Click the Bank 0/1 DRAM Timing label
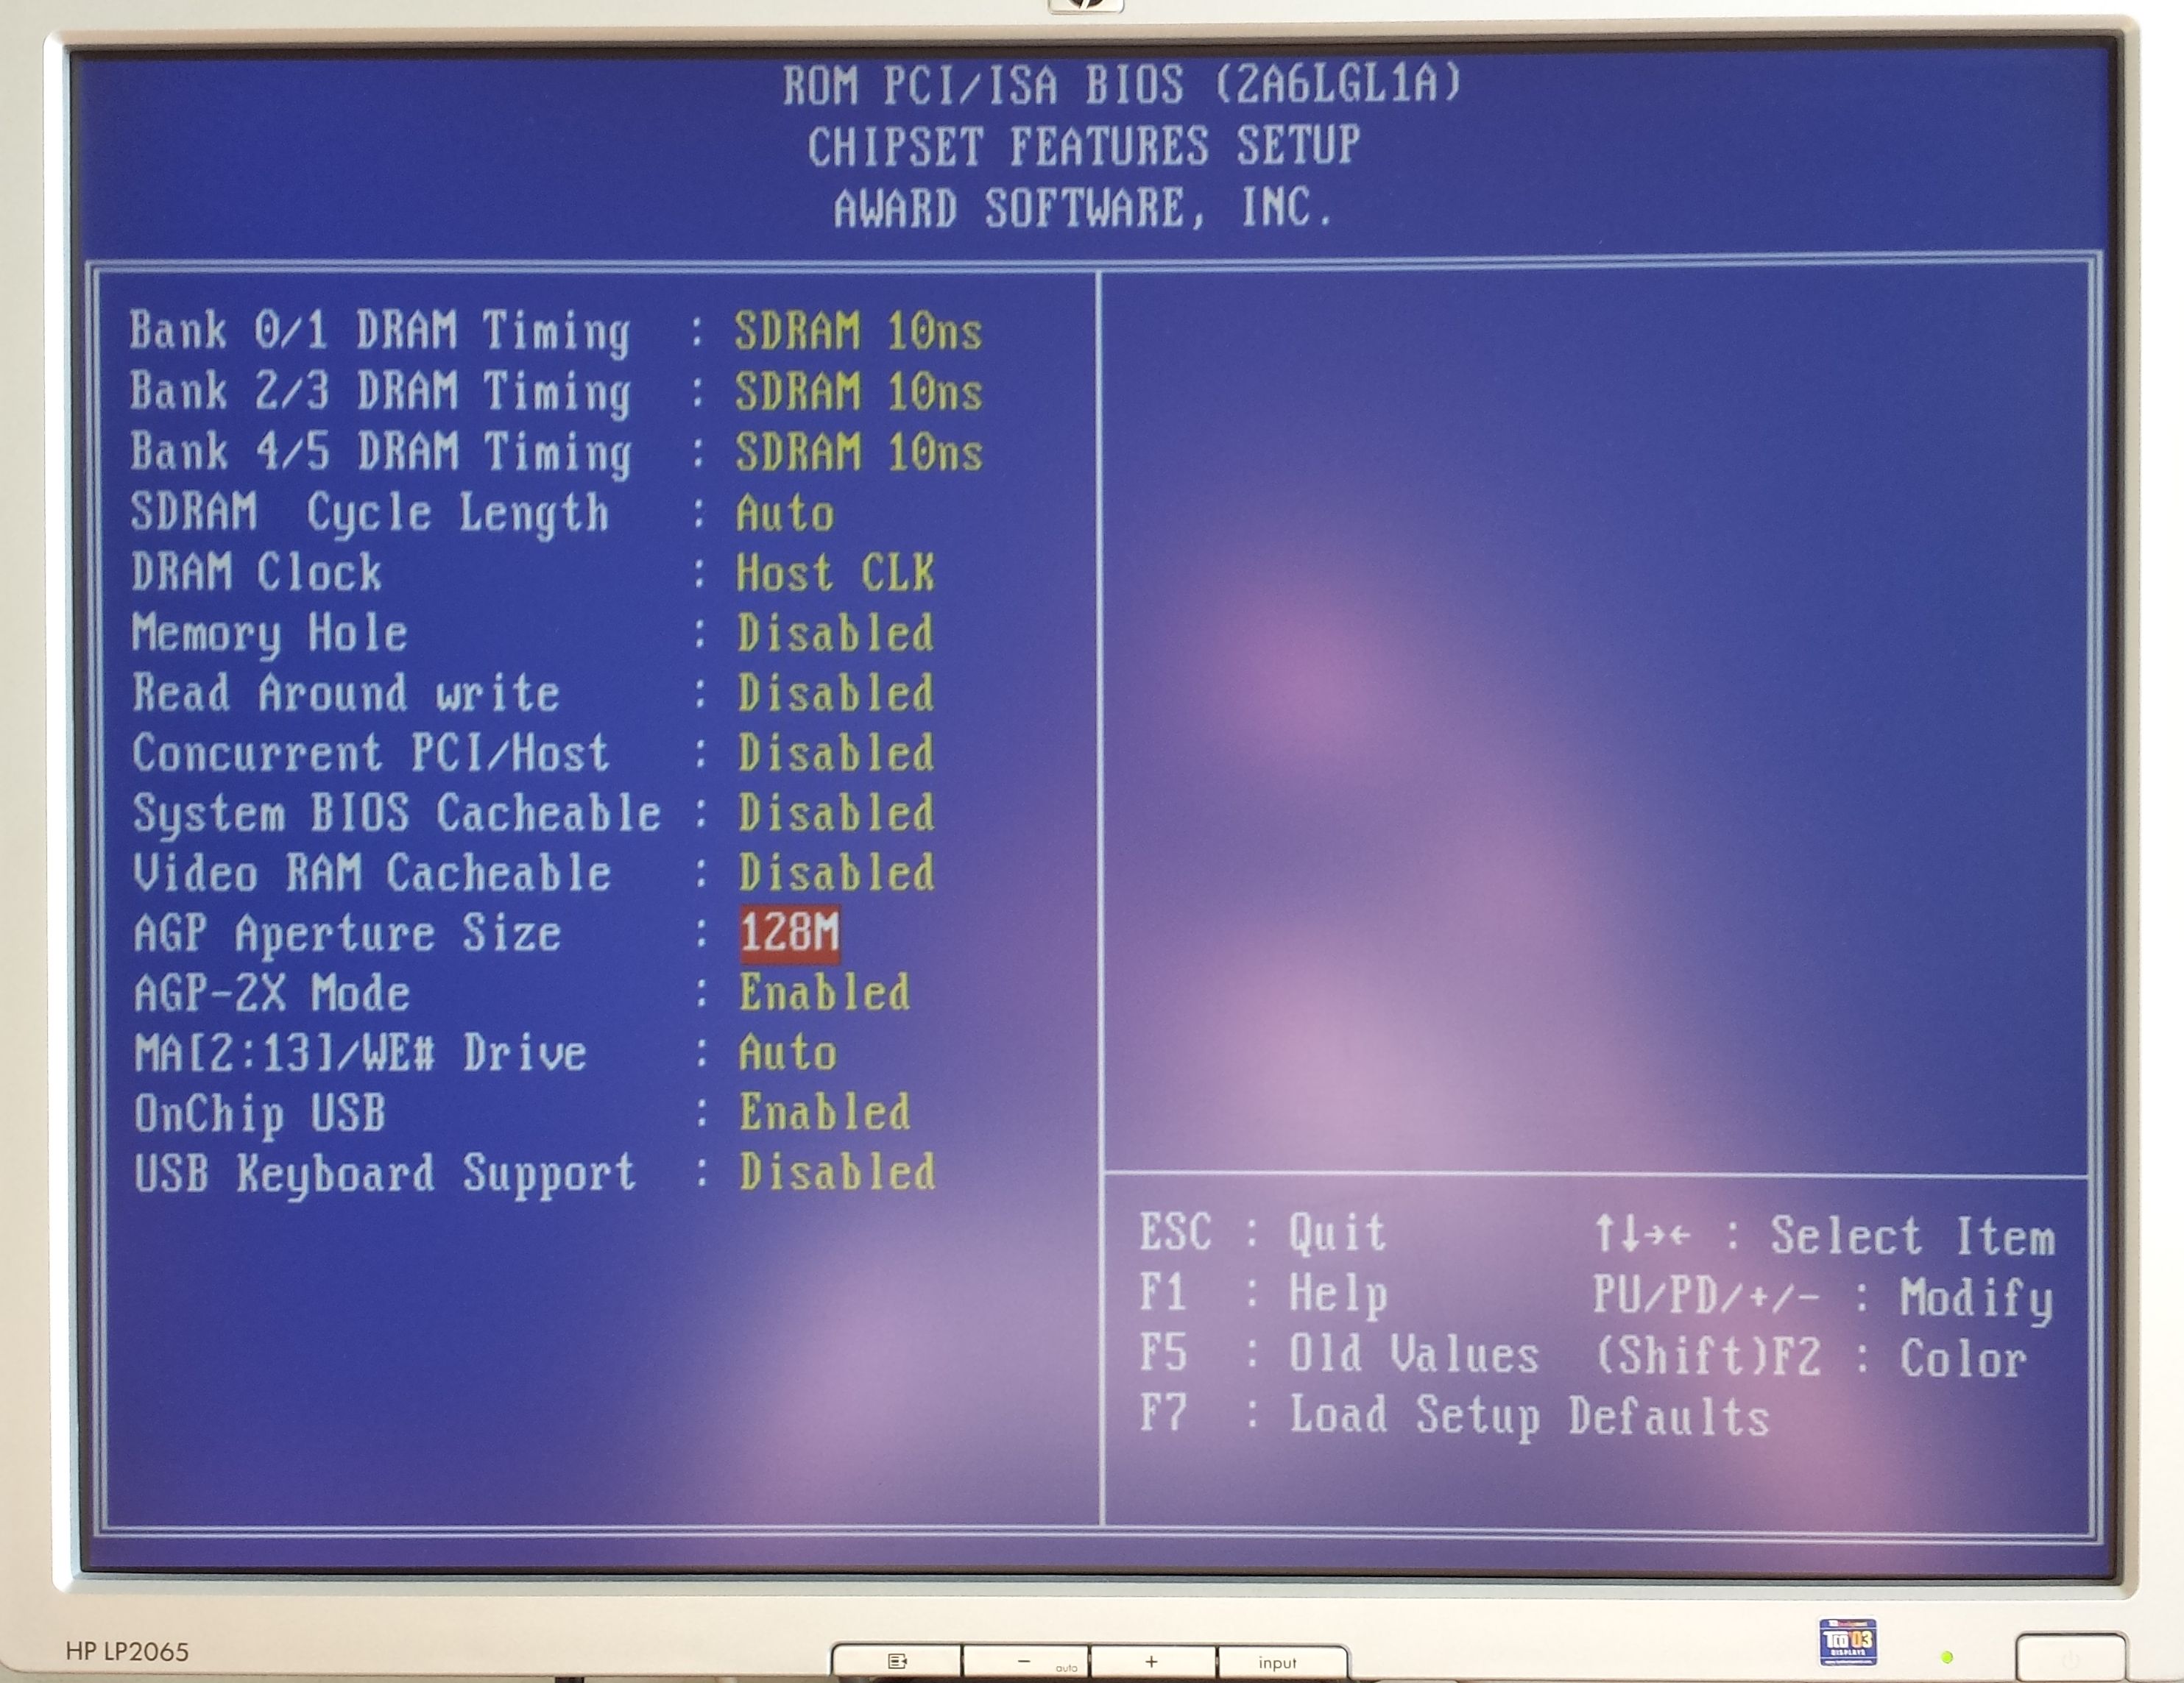This screenshot has width=2184, height=1683. 380,331
